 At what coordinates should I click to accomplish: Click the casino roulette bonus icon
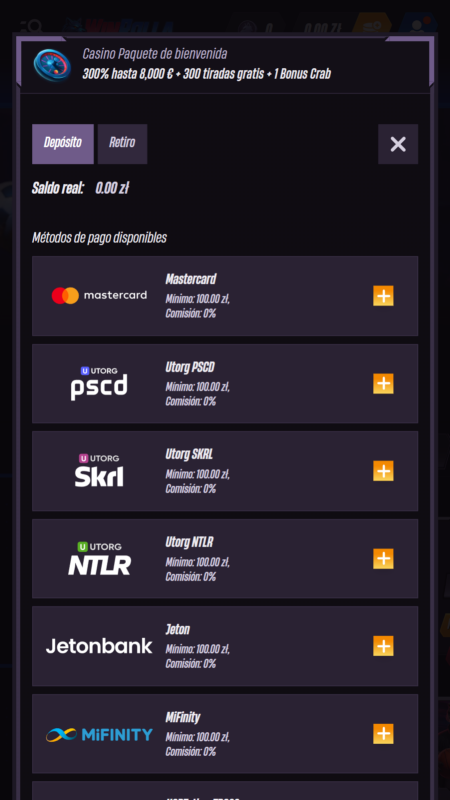[x=52, y=65]
